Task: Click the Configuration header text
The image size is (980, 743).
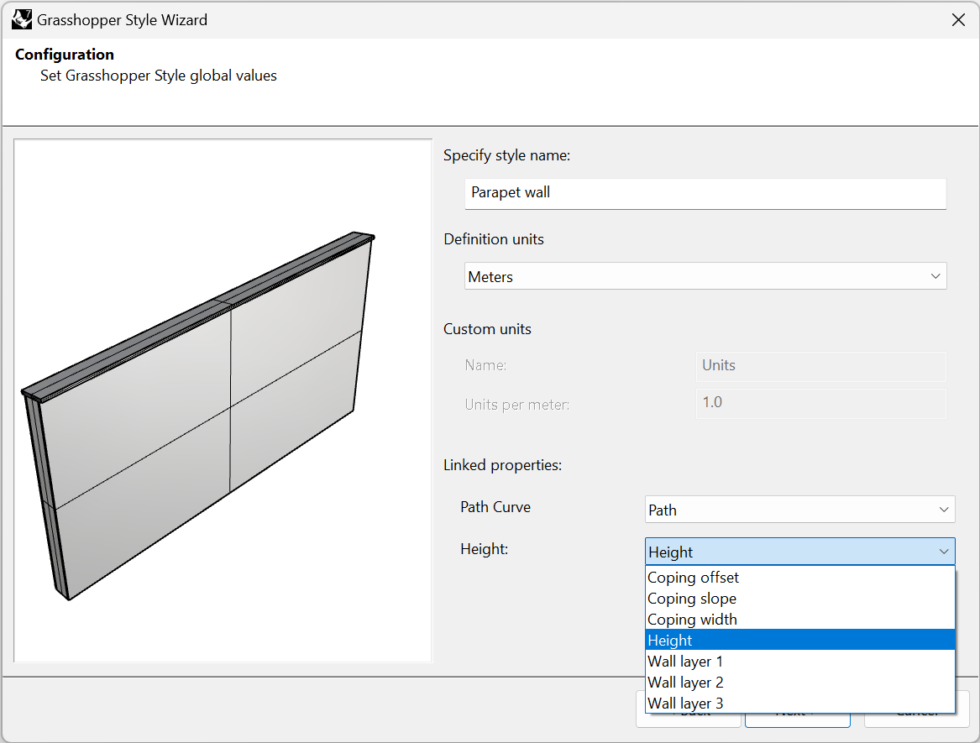Action: (64, 54)
